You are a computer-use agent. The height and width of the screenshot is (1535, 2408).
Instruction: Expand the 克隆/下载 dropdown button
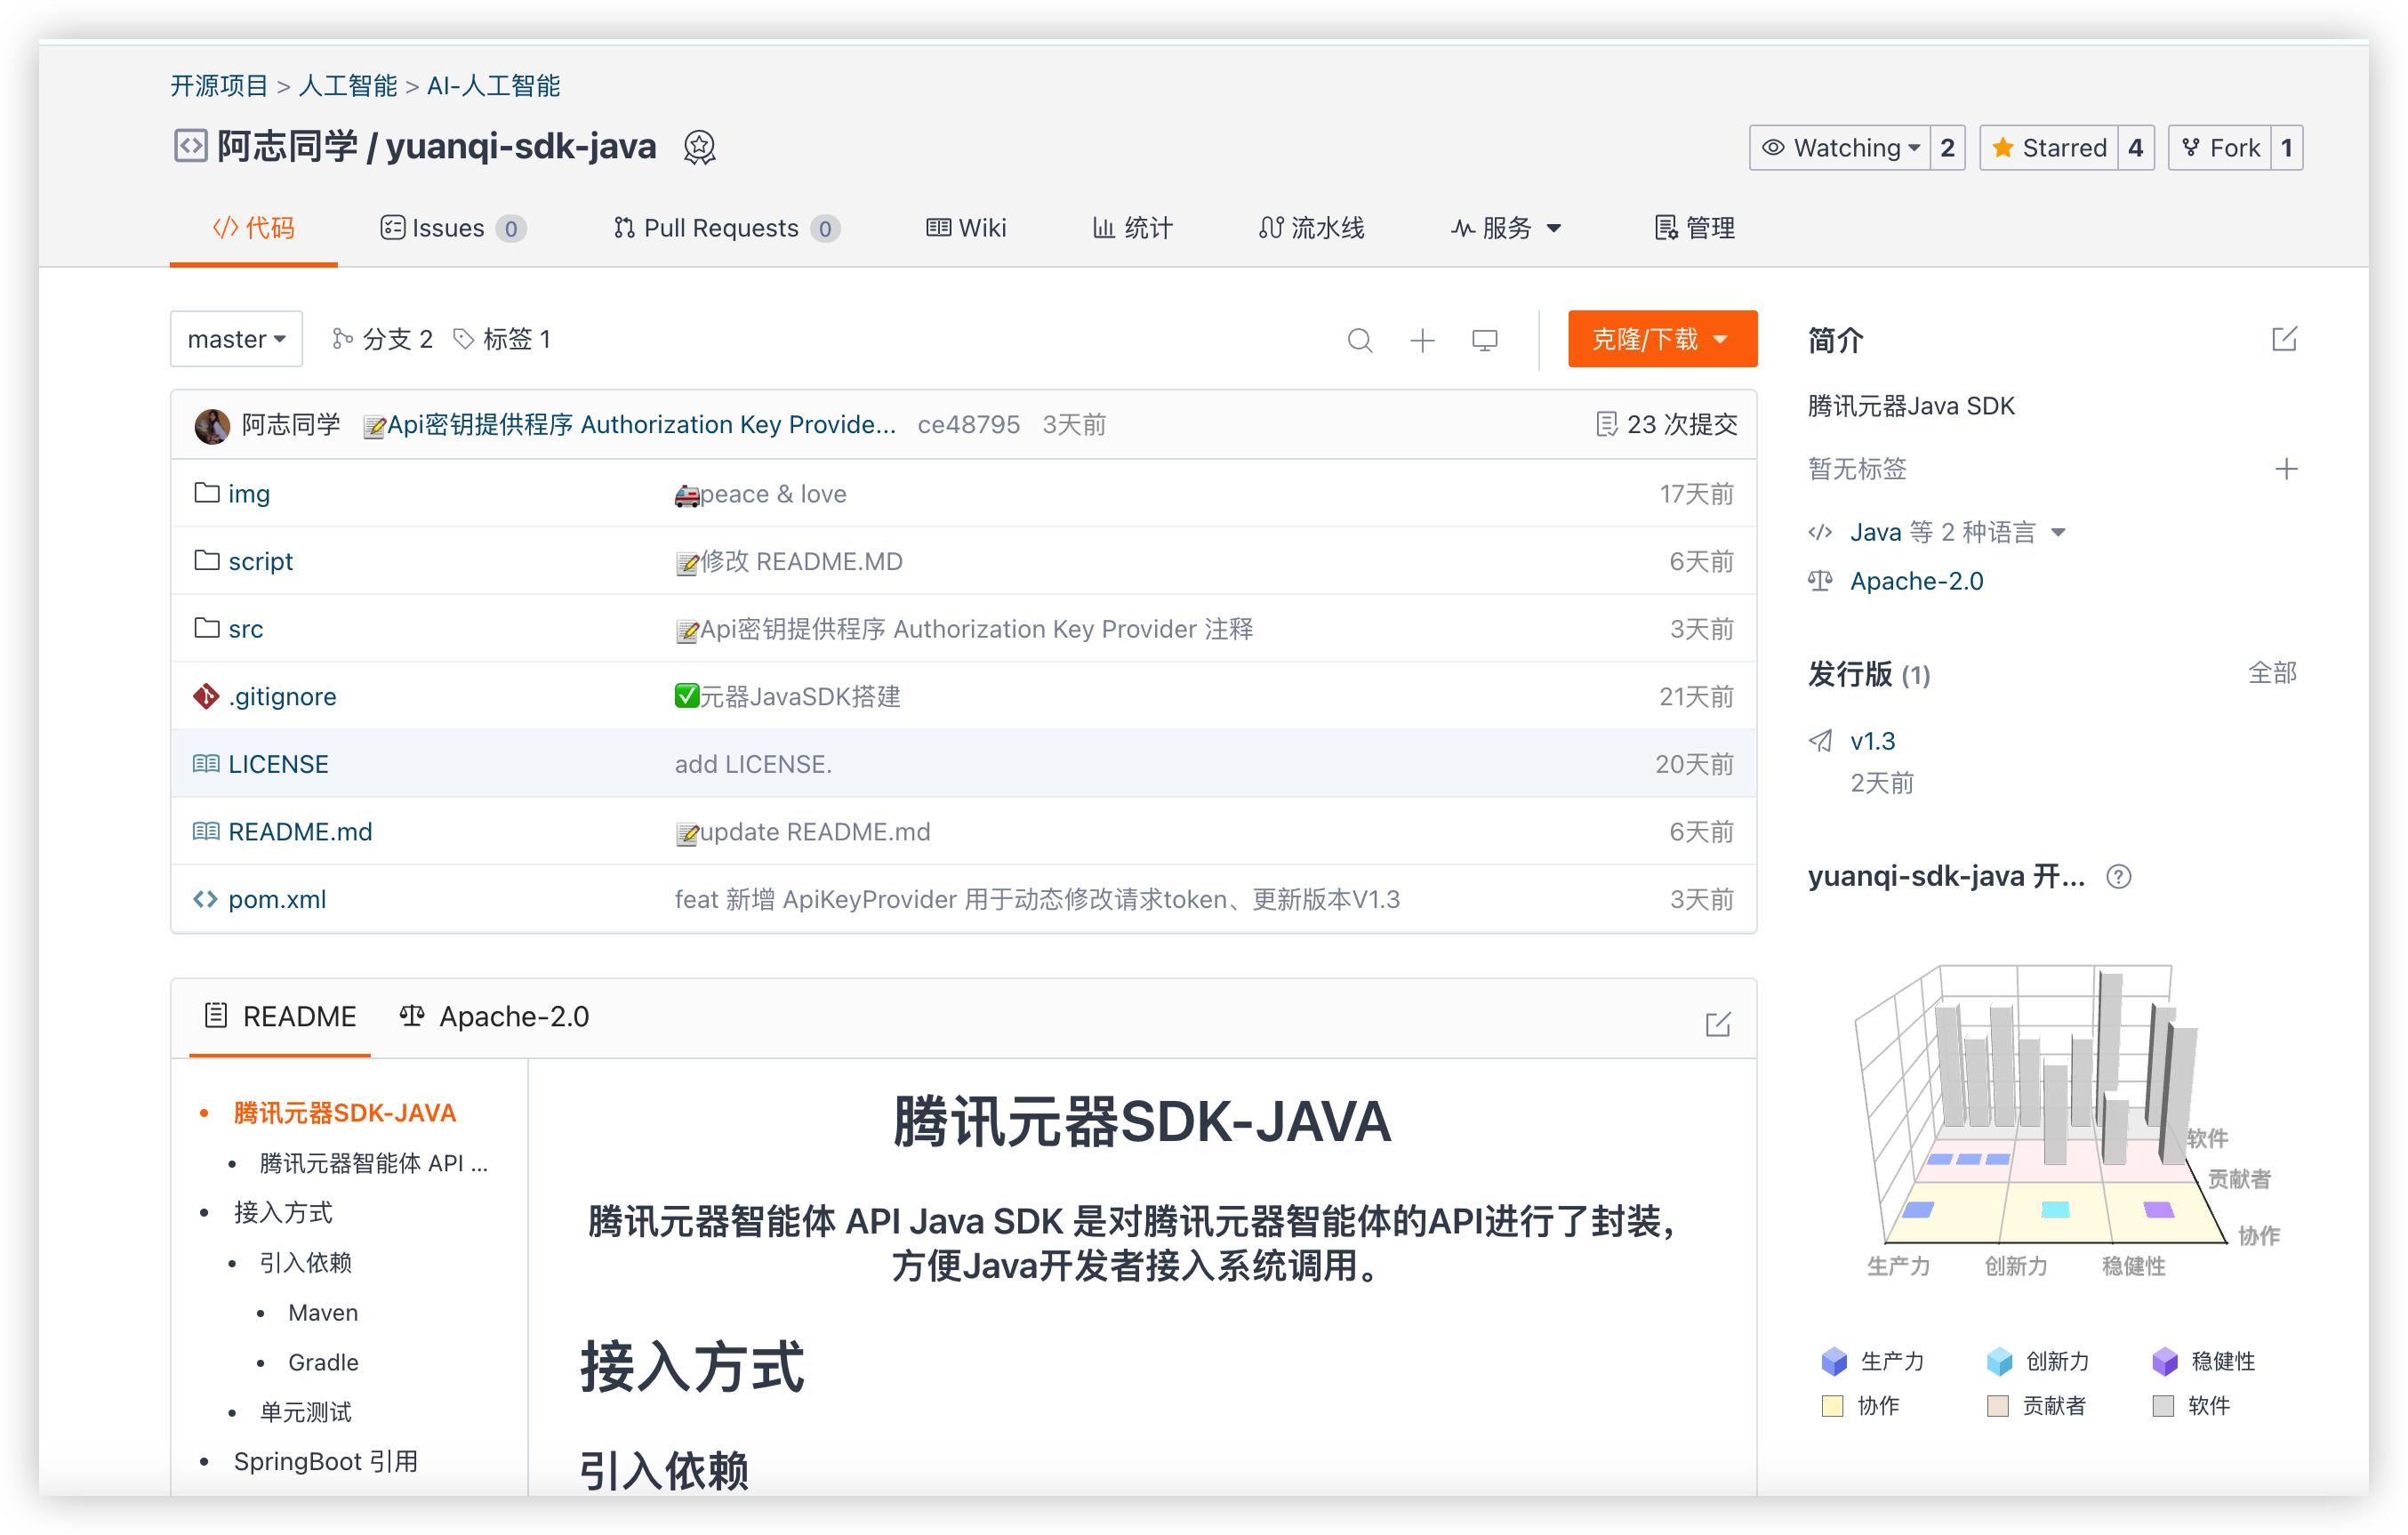[1661, 339]
